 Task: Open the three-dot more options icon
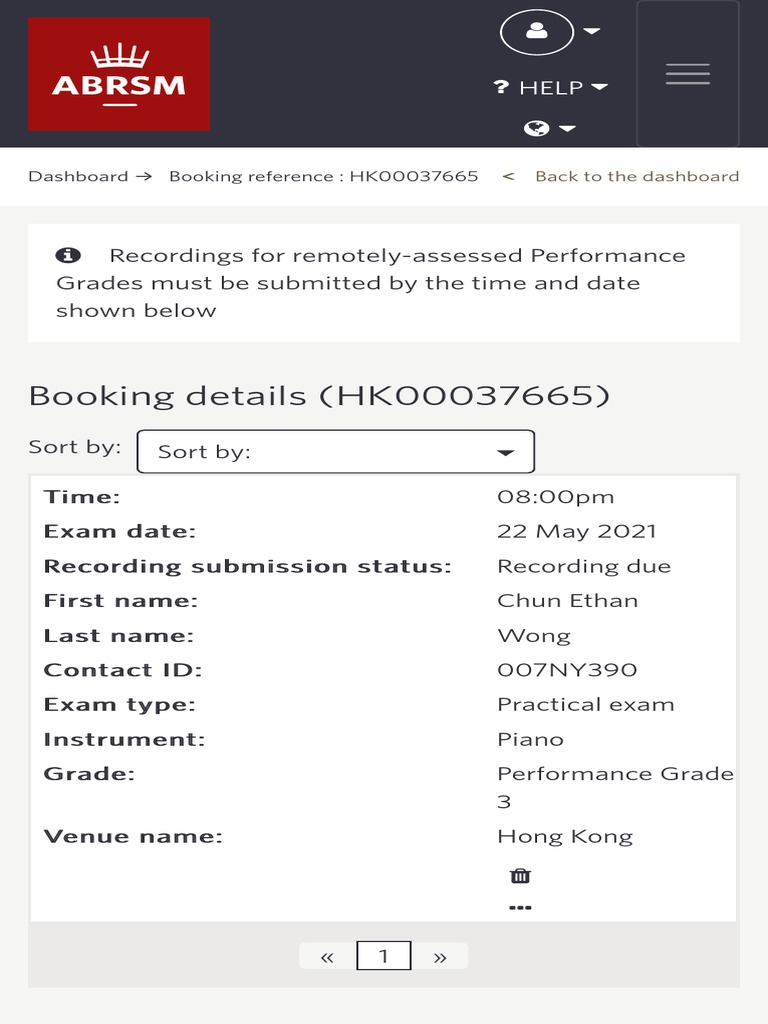point(520,908)
